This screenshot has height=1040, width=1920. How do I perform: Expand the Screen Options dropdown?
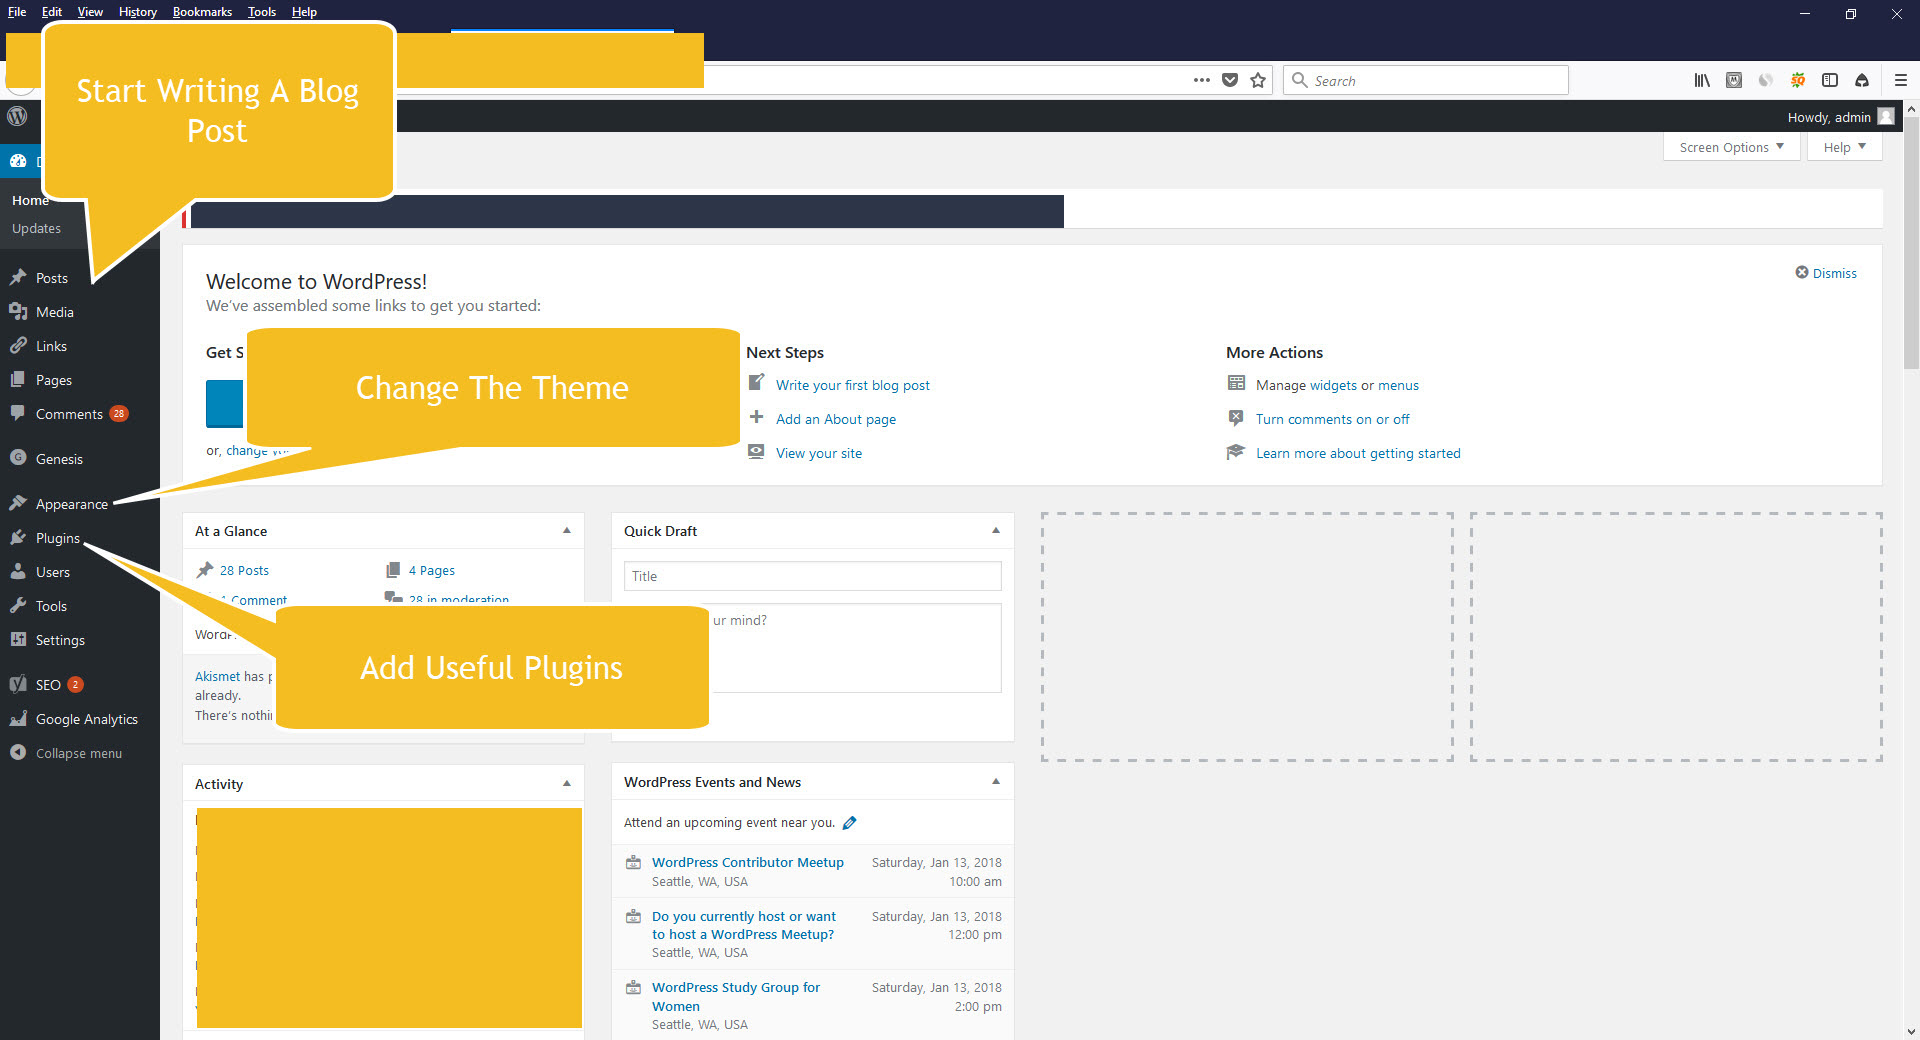click(x=1731, y=147)
